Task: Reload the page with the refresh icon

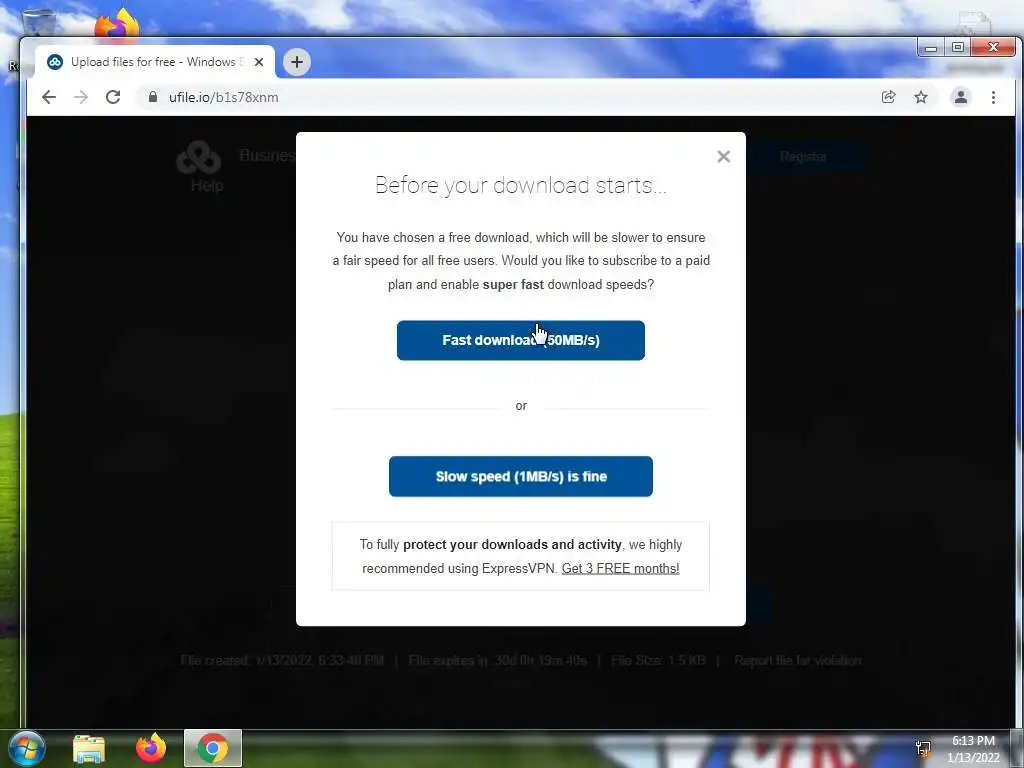Action: point(113,97)
